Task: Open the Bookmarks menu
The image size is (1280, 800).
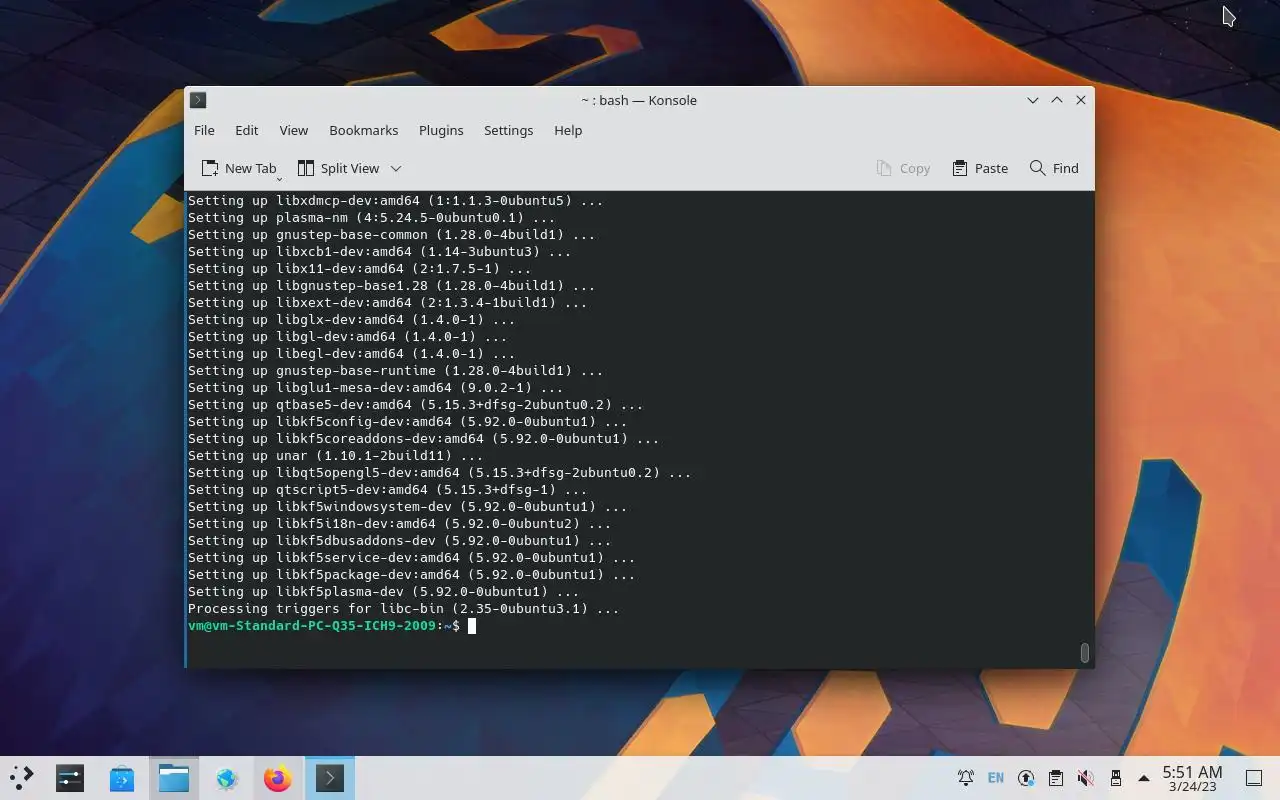Action: pos(363,130)
